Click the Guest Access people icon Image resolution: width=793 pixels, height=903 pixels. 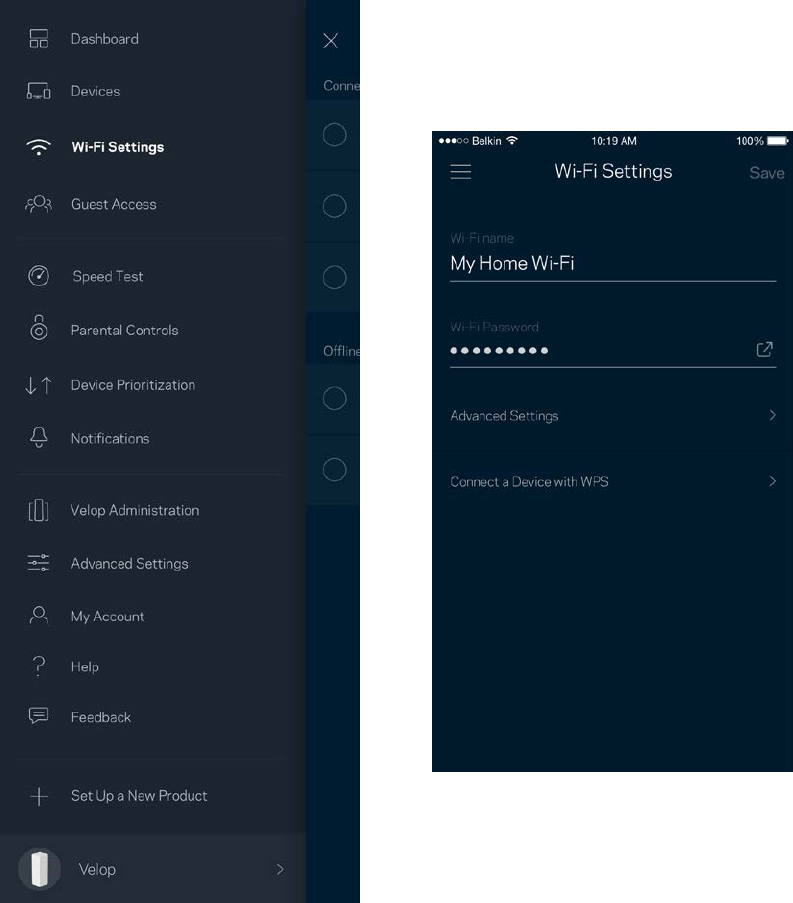(x=39, y=204)
